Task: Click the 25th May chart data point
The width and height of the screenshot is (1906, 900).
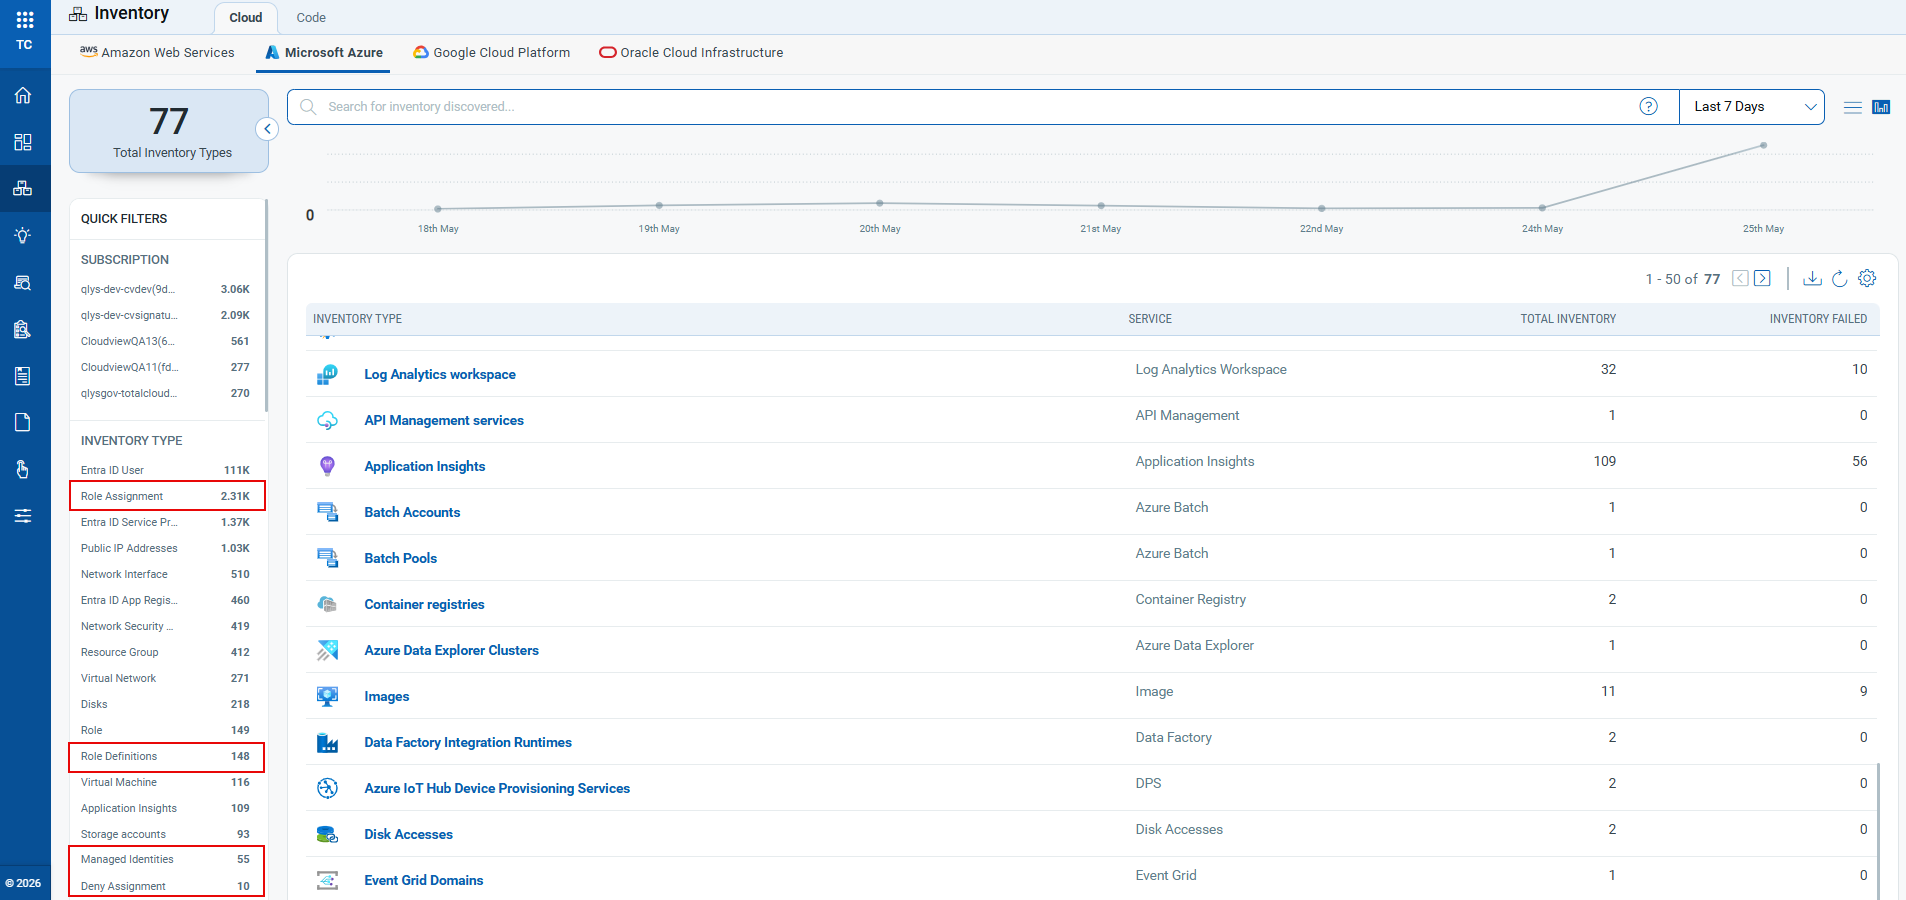Action: point(1763,146)
